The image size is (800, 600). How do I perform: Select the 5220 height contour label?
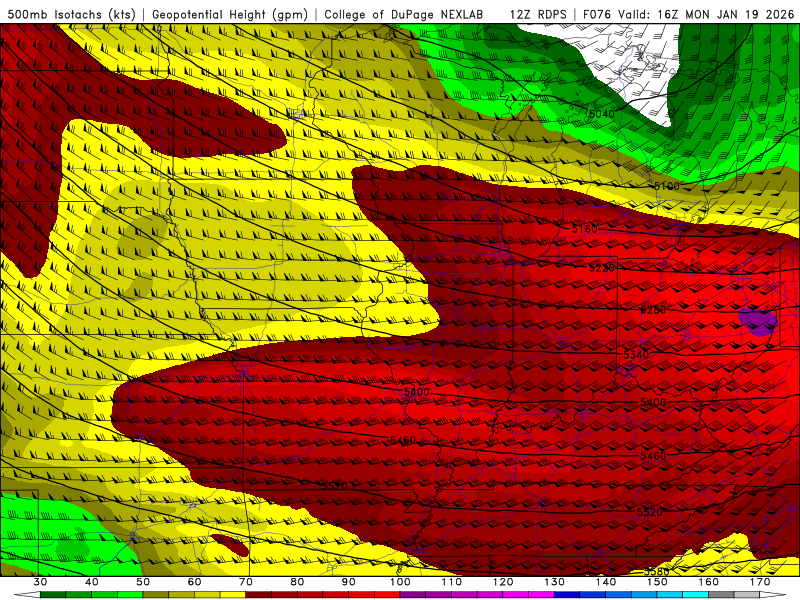pyautogui.click(x=602, y=267)
